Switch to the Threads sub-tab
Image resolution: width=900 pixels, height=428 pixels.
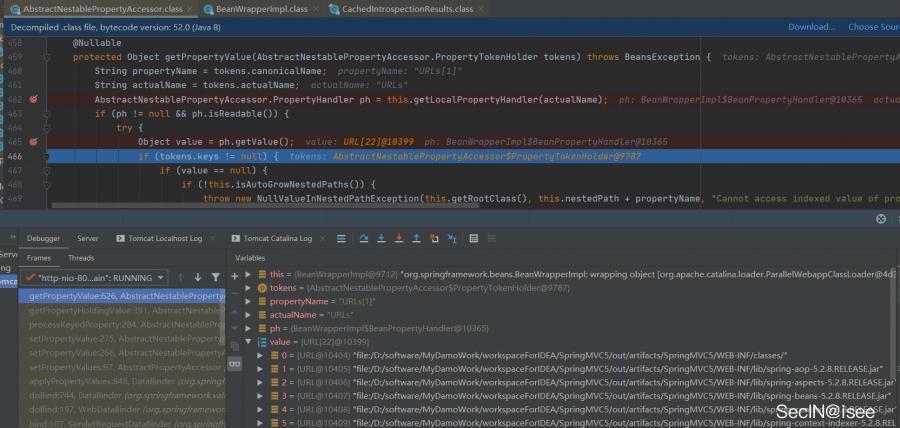click(x=81, y=258)
